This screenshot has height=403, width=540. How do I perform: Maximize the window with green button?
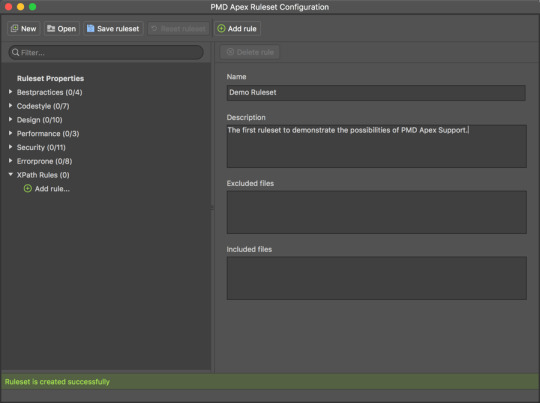click(x=32, y=7)
